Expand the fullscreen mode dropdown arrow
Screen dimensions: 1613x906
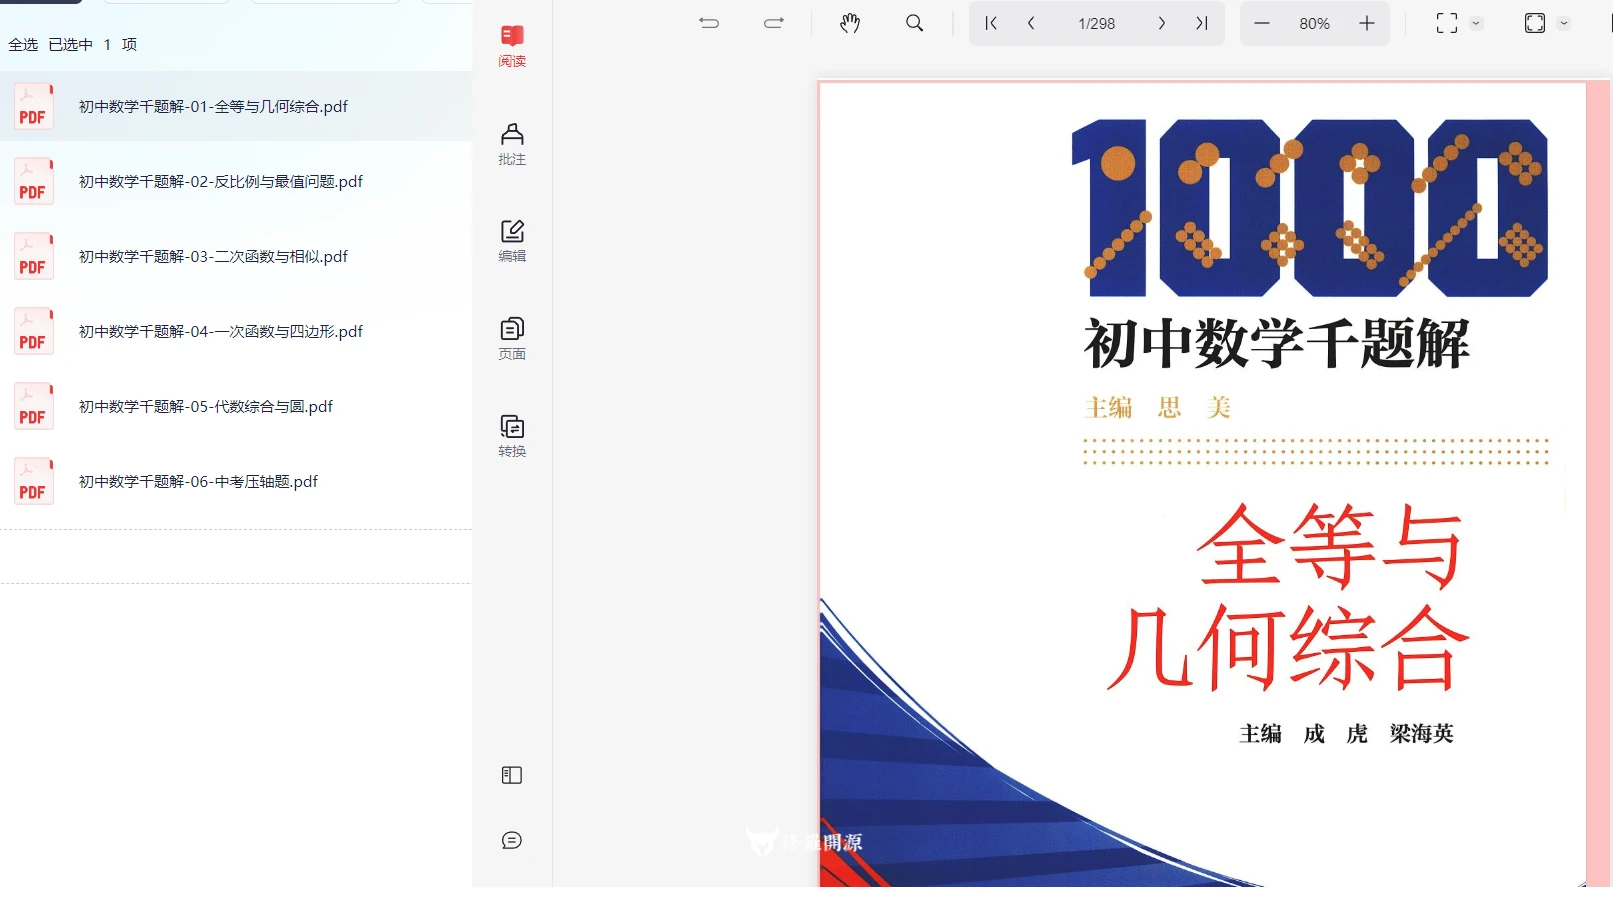click(x=1476, y=24)
